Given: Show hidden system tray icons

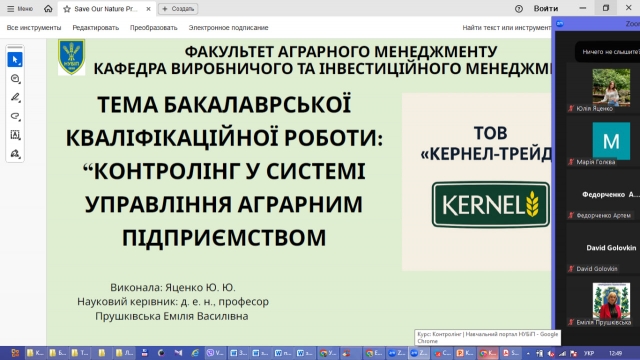Looking at the screenshot, I should point(528,353).
